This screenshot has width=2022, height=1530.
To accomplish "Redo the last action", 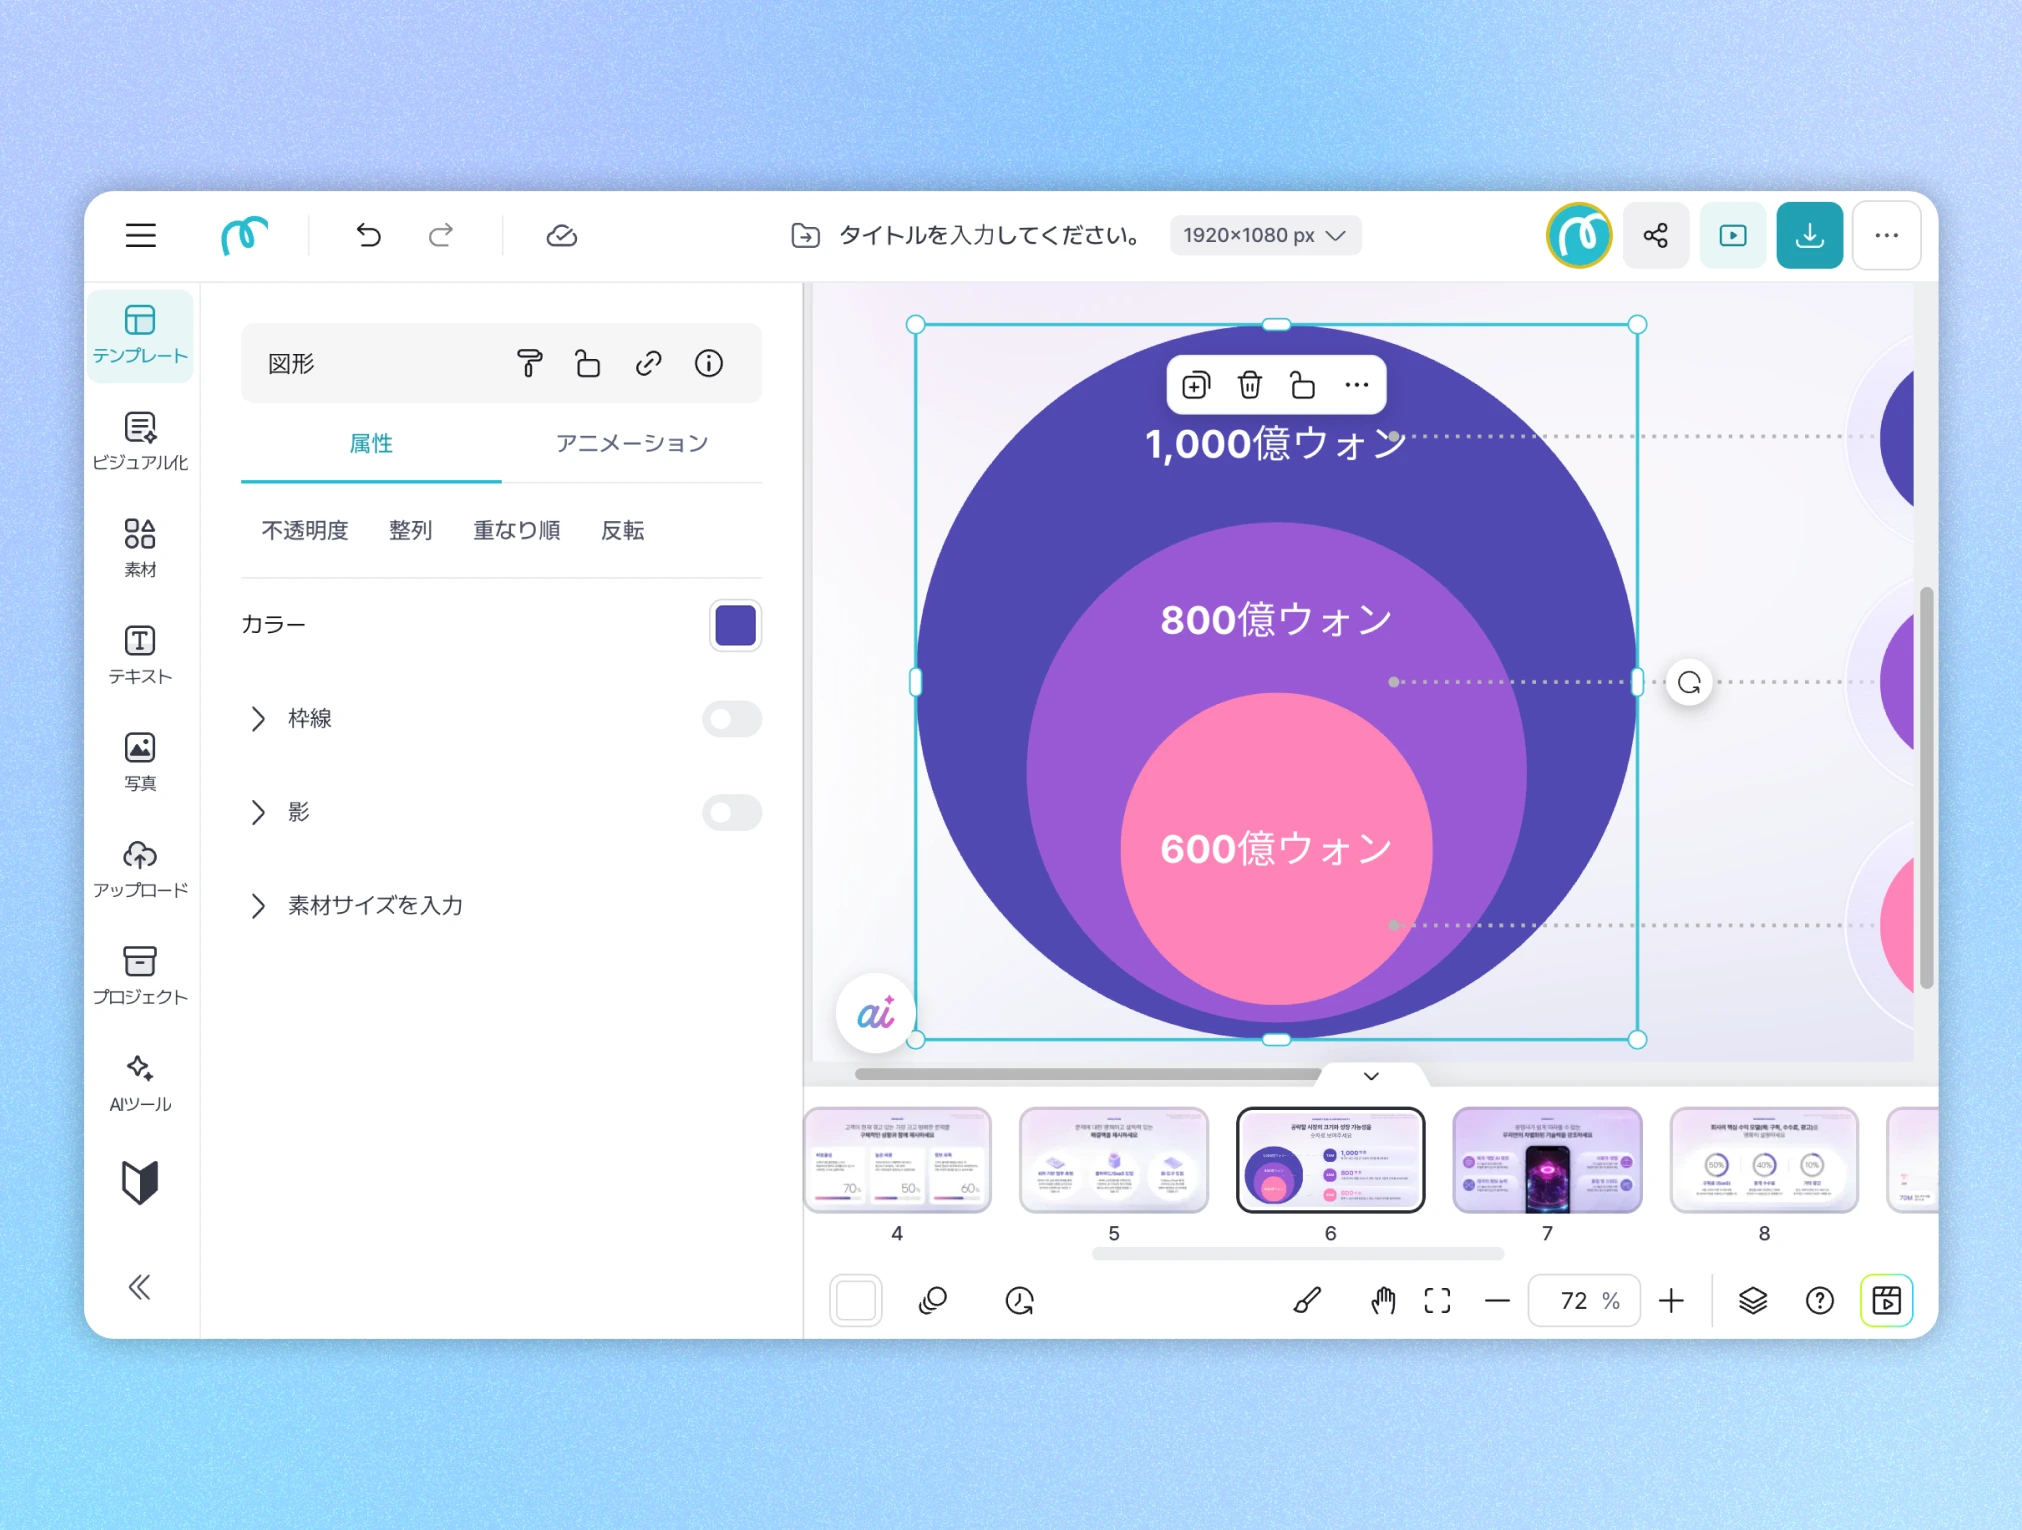I will coord(441,236).
